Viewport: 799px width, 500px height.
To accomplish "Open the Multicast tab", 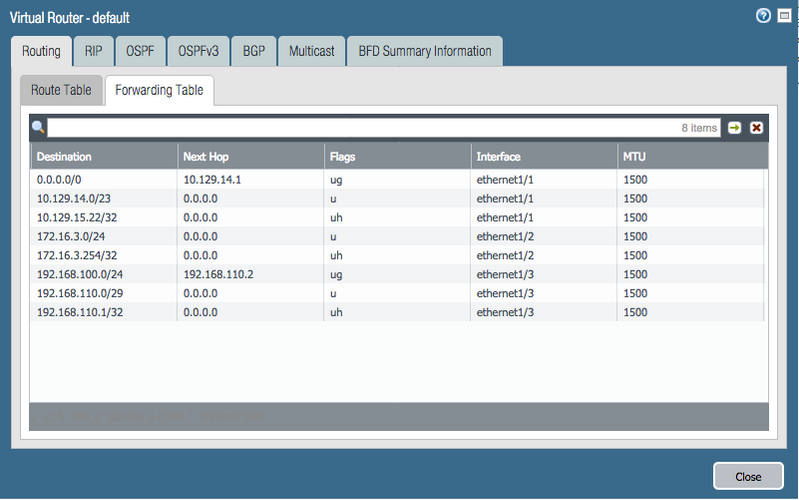I will 311,51.
